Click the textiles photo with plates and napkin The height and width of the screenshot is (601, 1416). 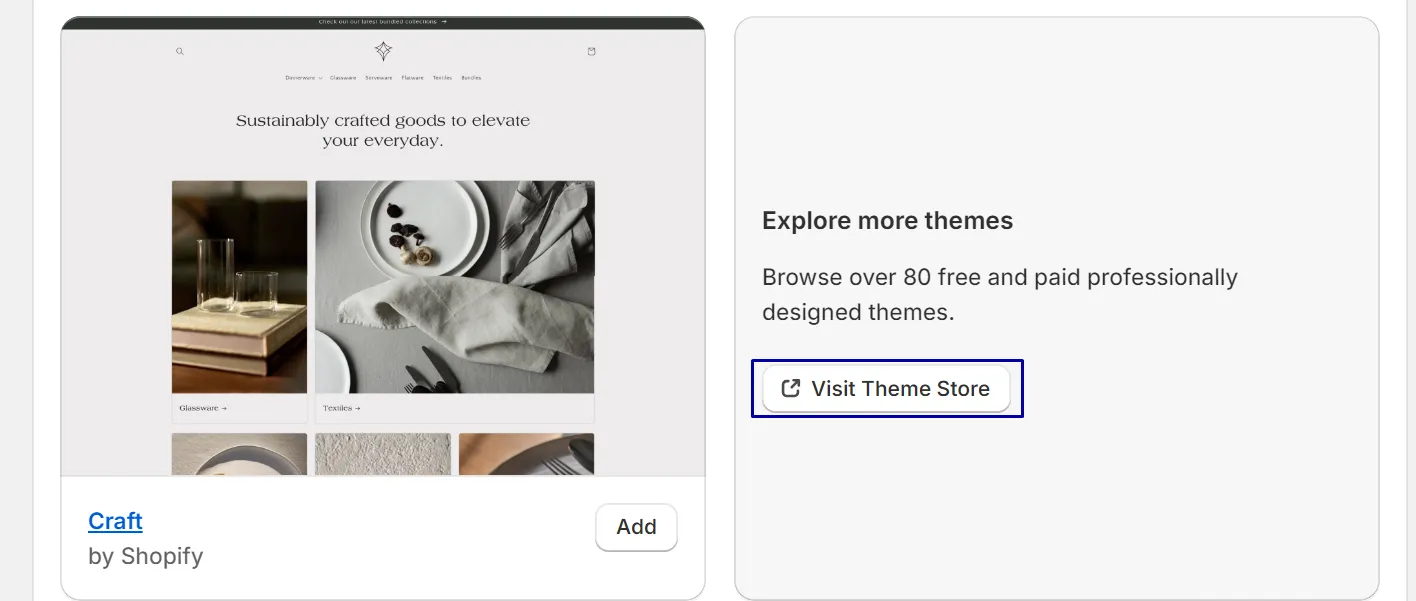point(455,287)
